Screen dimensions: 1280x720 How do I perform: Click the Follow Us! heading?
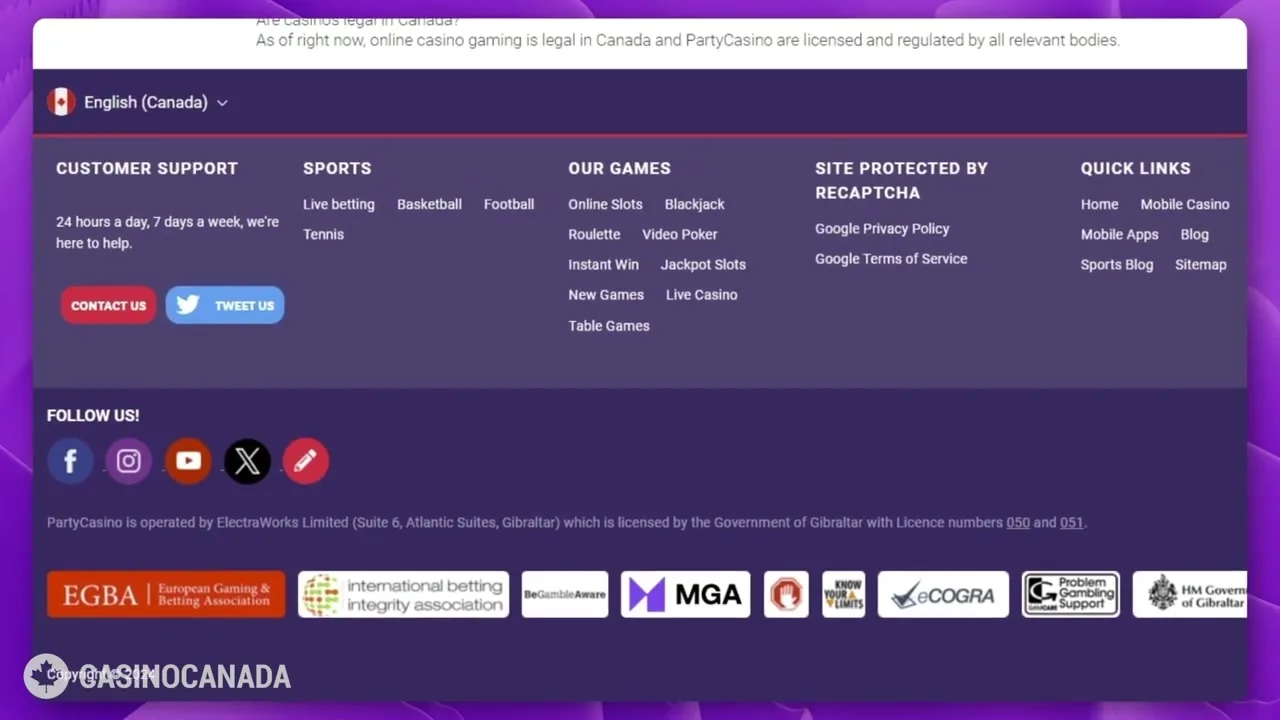93,415
